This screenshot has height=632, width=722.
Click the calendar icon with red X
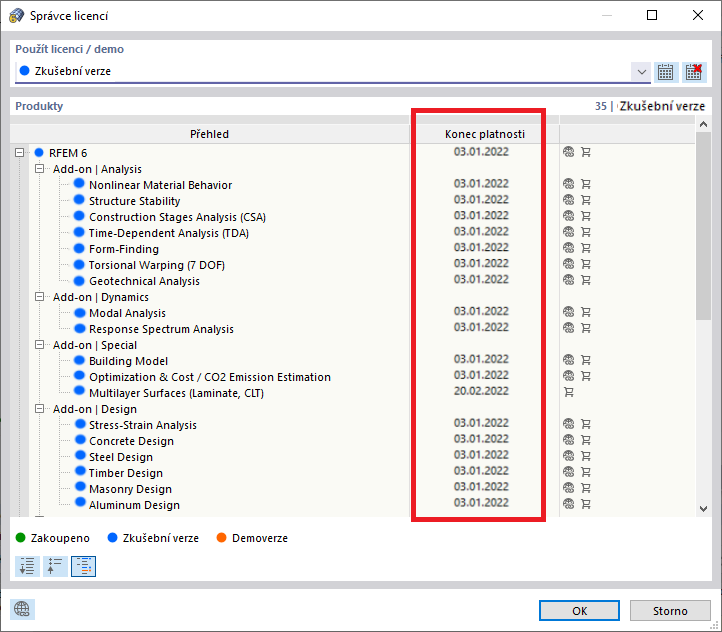[x=694, y=72]
